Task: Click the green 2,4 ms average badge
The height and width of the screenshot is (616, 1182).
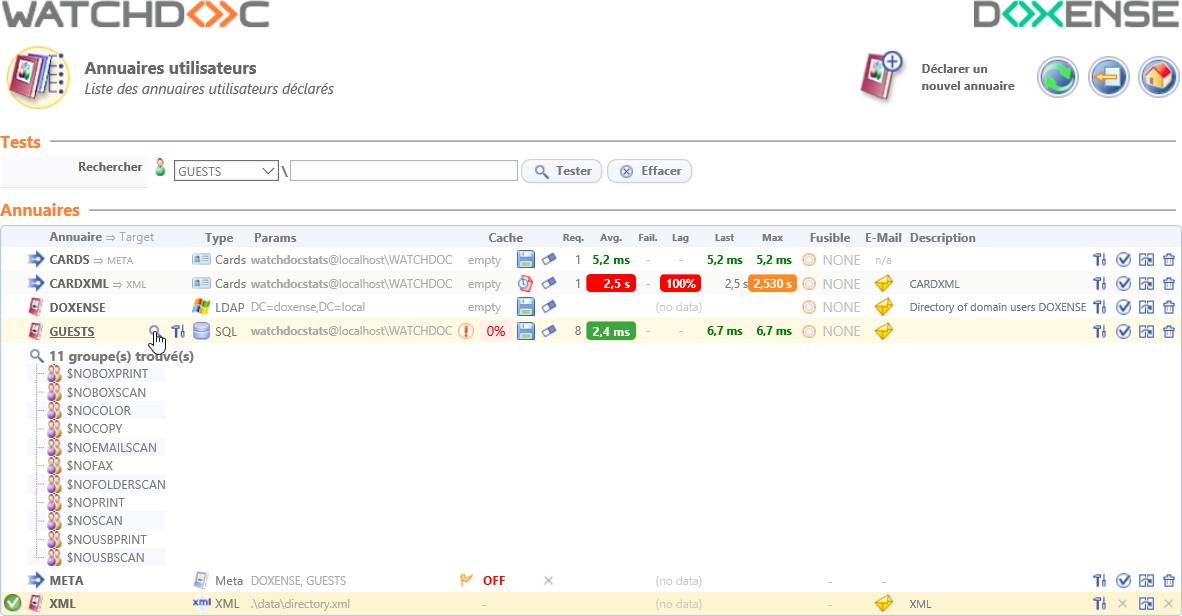Action: [611, 332]
